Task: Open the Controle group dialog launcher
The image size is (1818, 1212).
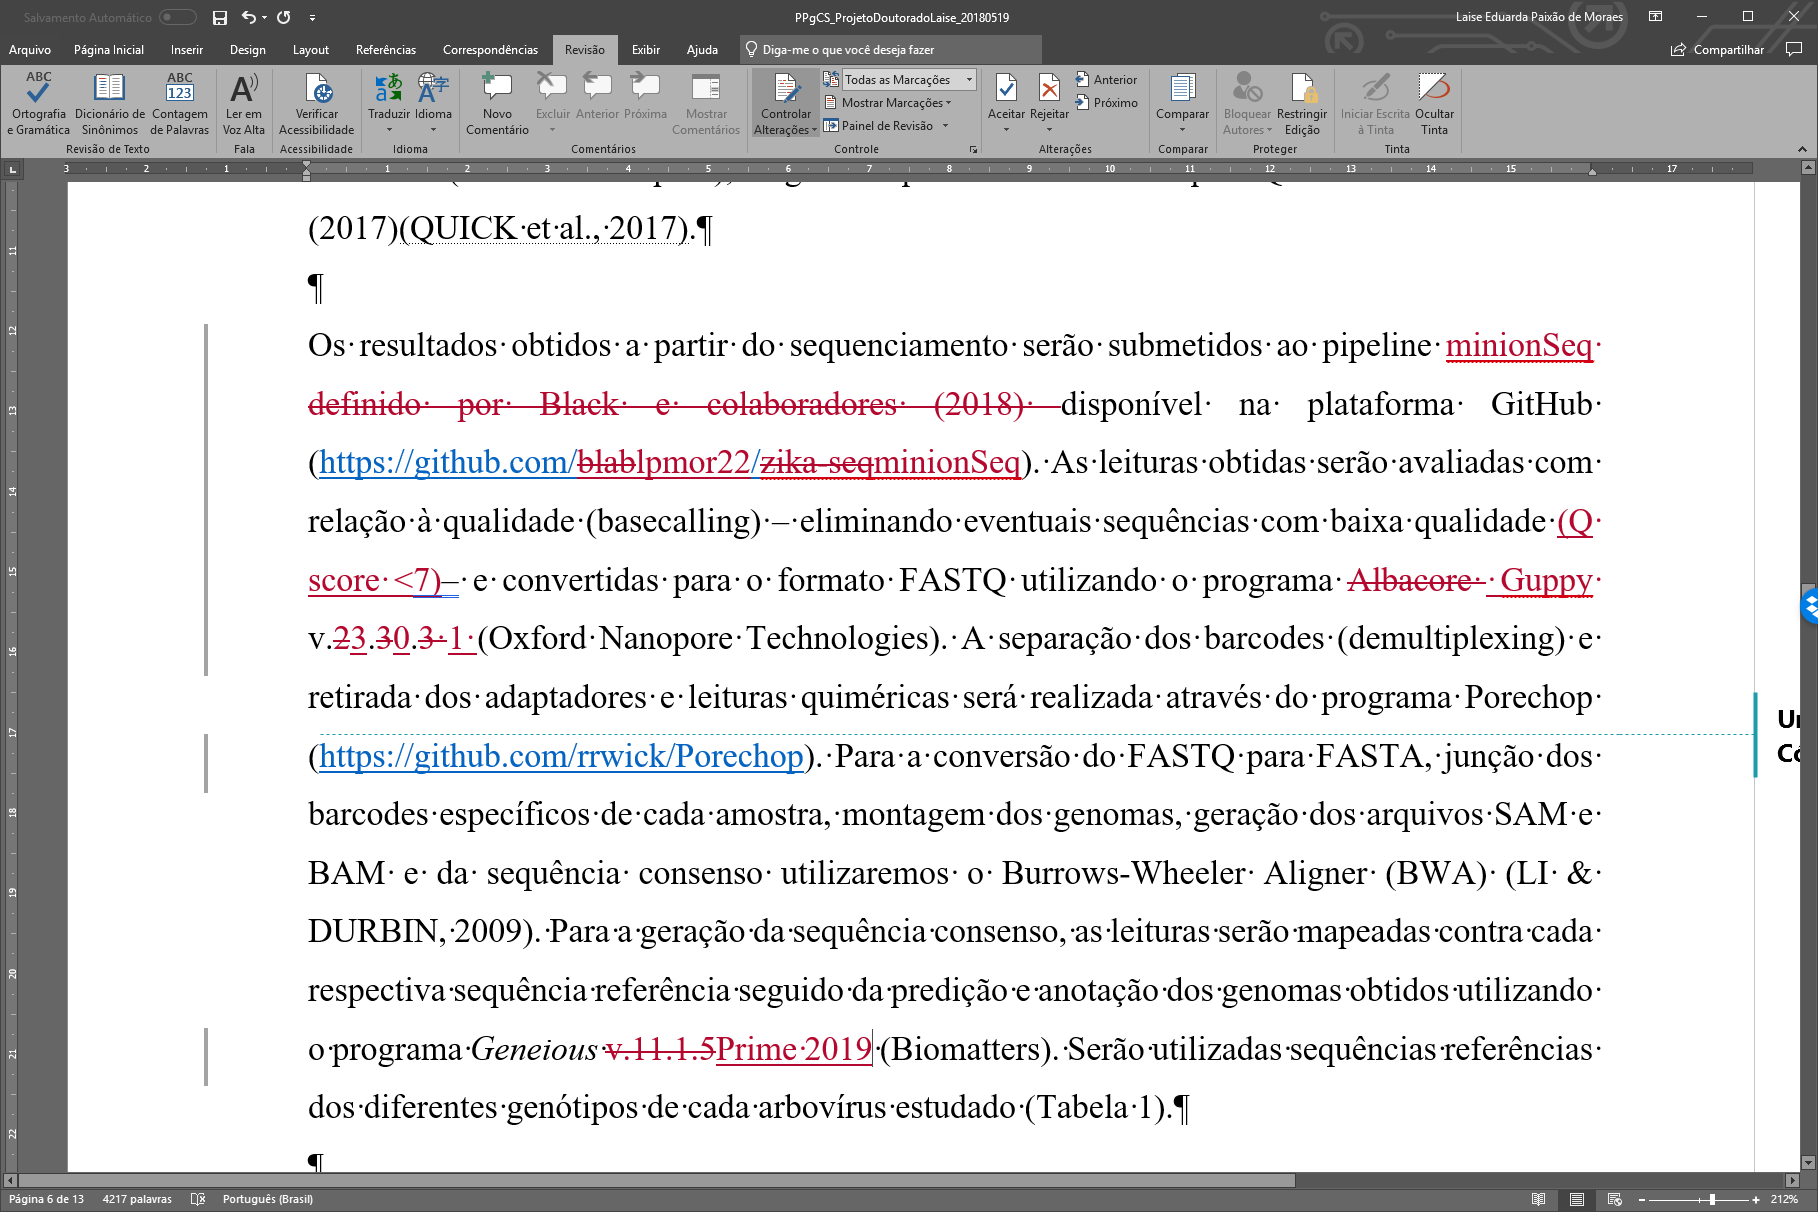Action: (973, 149)
